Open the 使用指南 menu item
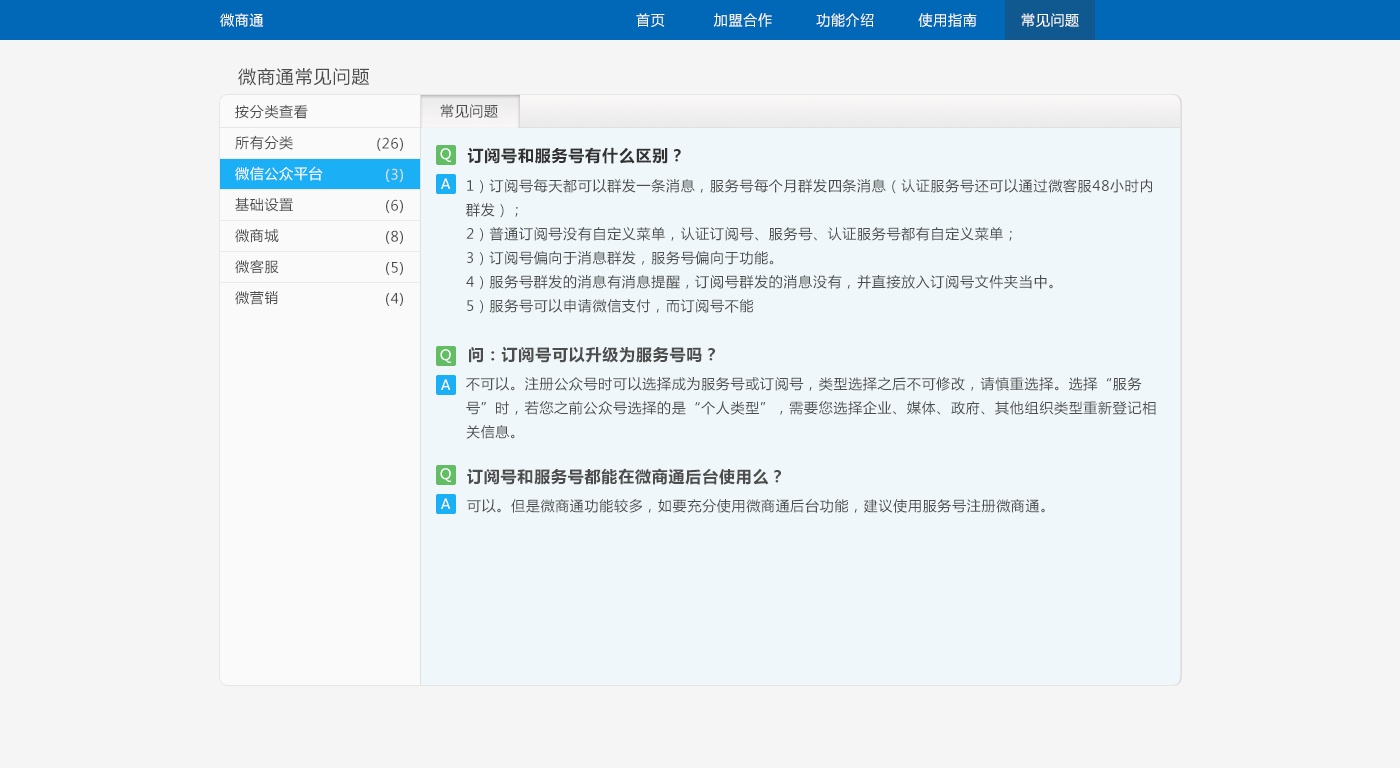Screen dimensions: 1400x768 (947, 20)
